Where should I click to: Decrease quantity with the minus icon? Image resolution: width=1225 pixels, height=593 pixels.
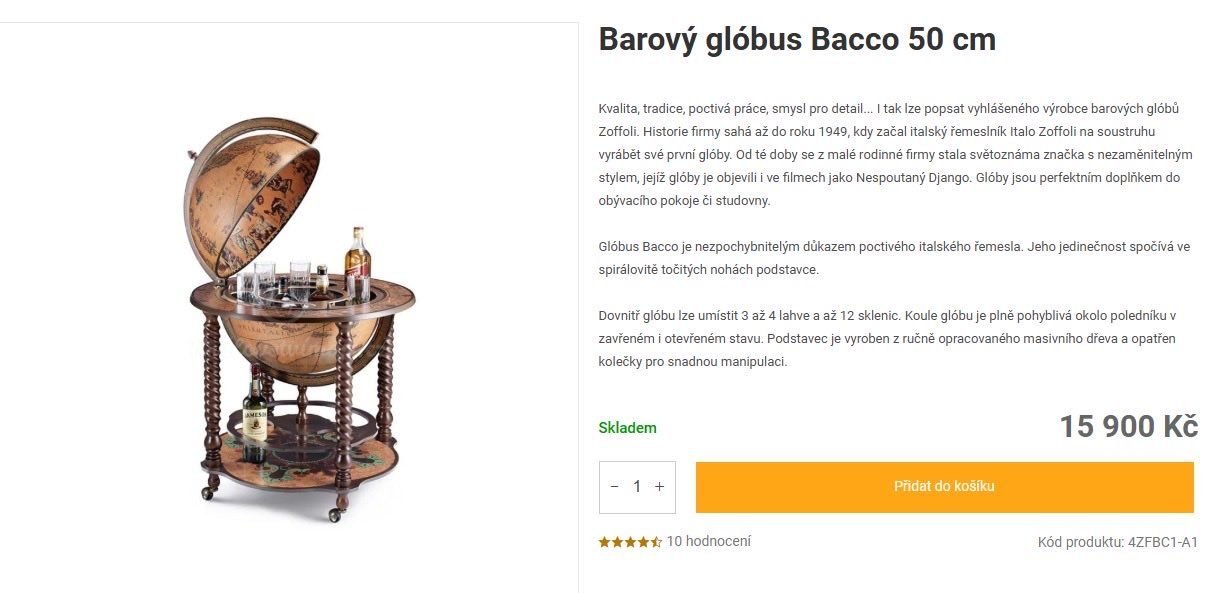(615, 487)
